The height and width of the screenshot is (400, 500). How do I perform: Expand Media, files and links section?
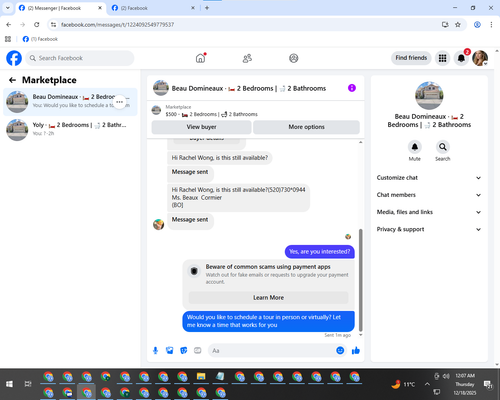(429, 212)
